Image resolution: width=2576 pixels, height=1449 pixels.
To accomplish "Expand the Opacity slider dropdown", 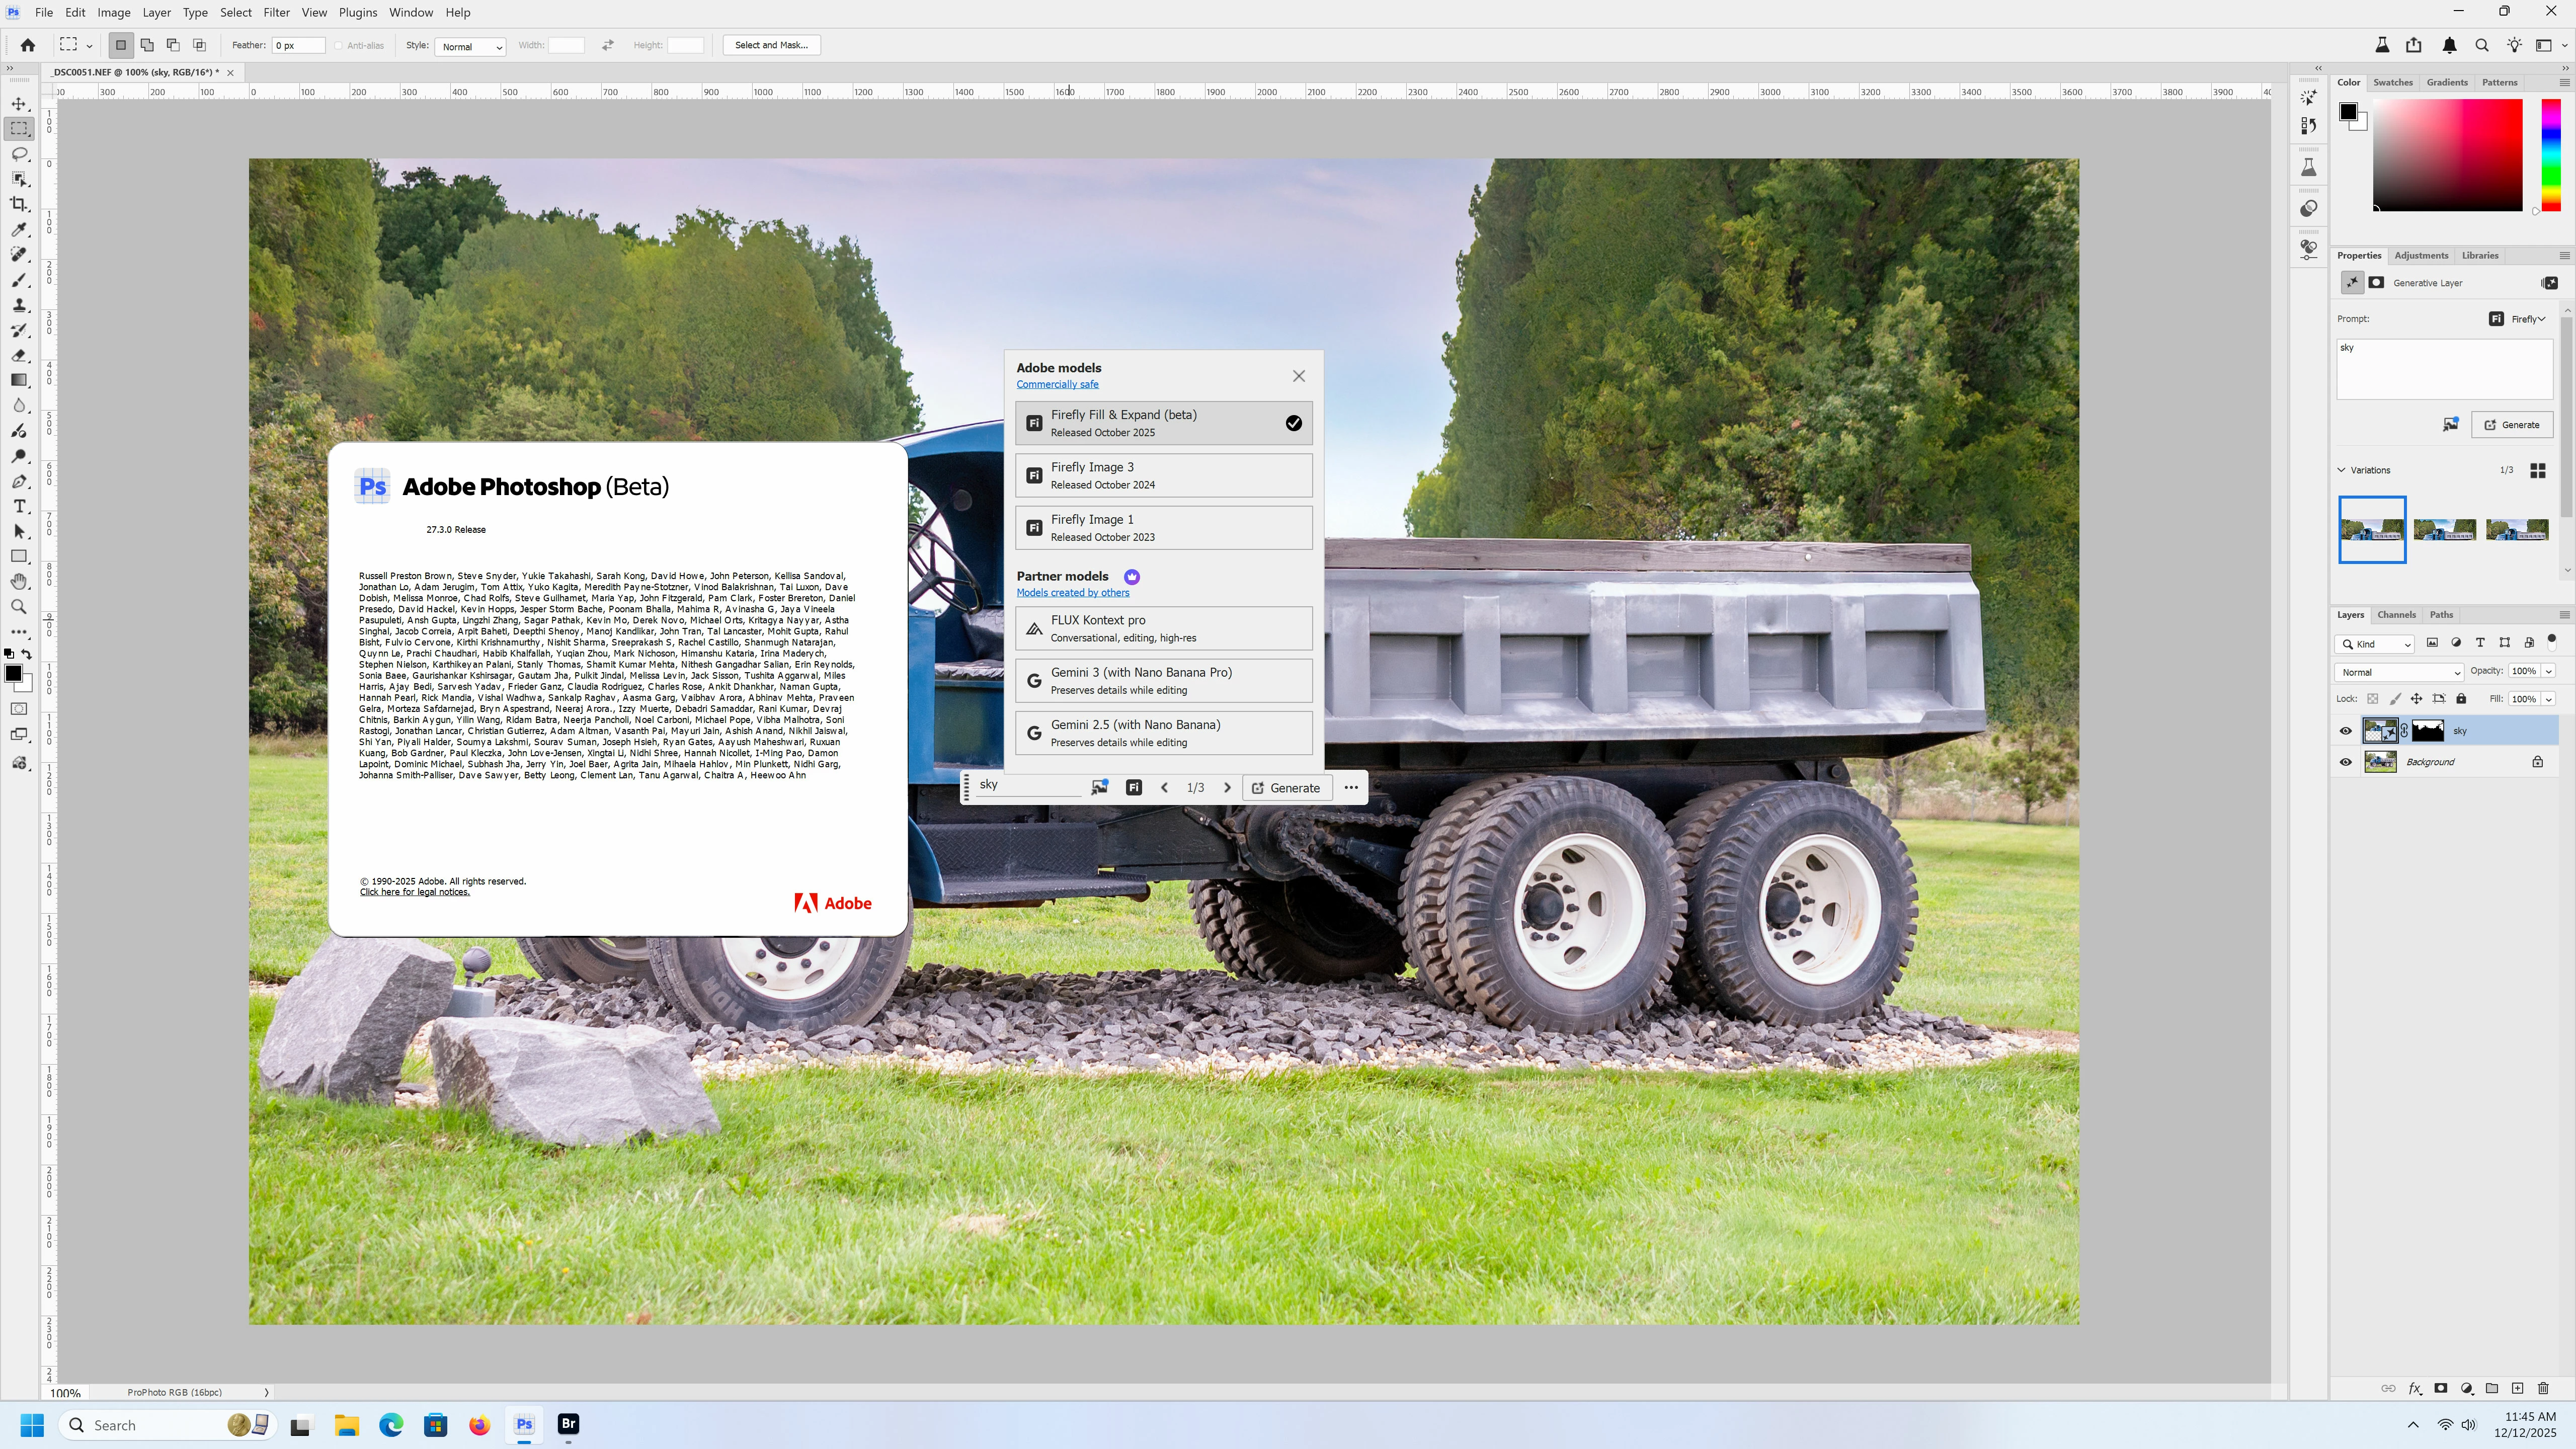I will point(2549,671).
